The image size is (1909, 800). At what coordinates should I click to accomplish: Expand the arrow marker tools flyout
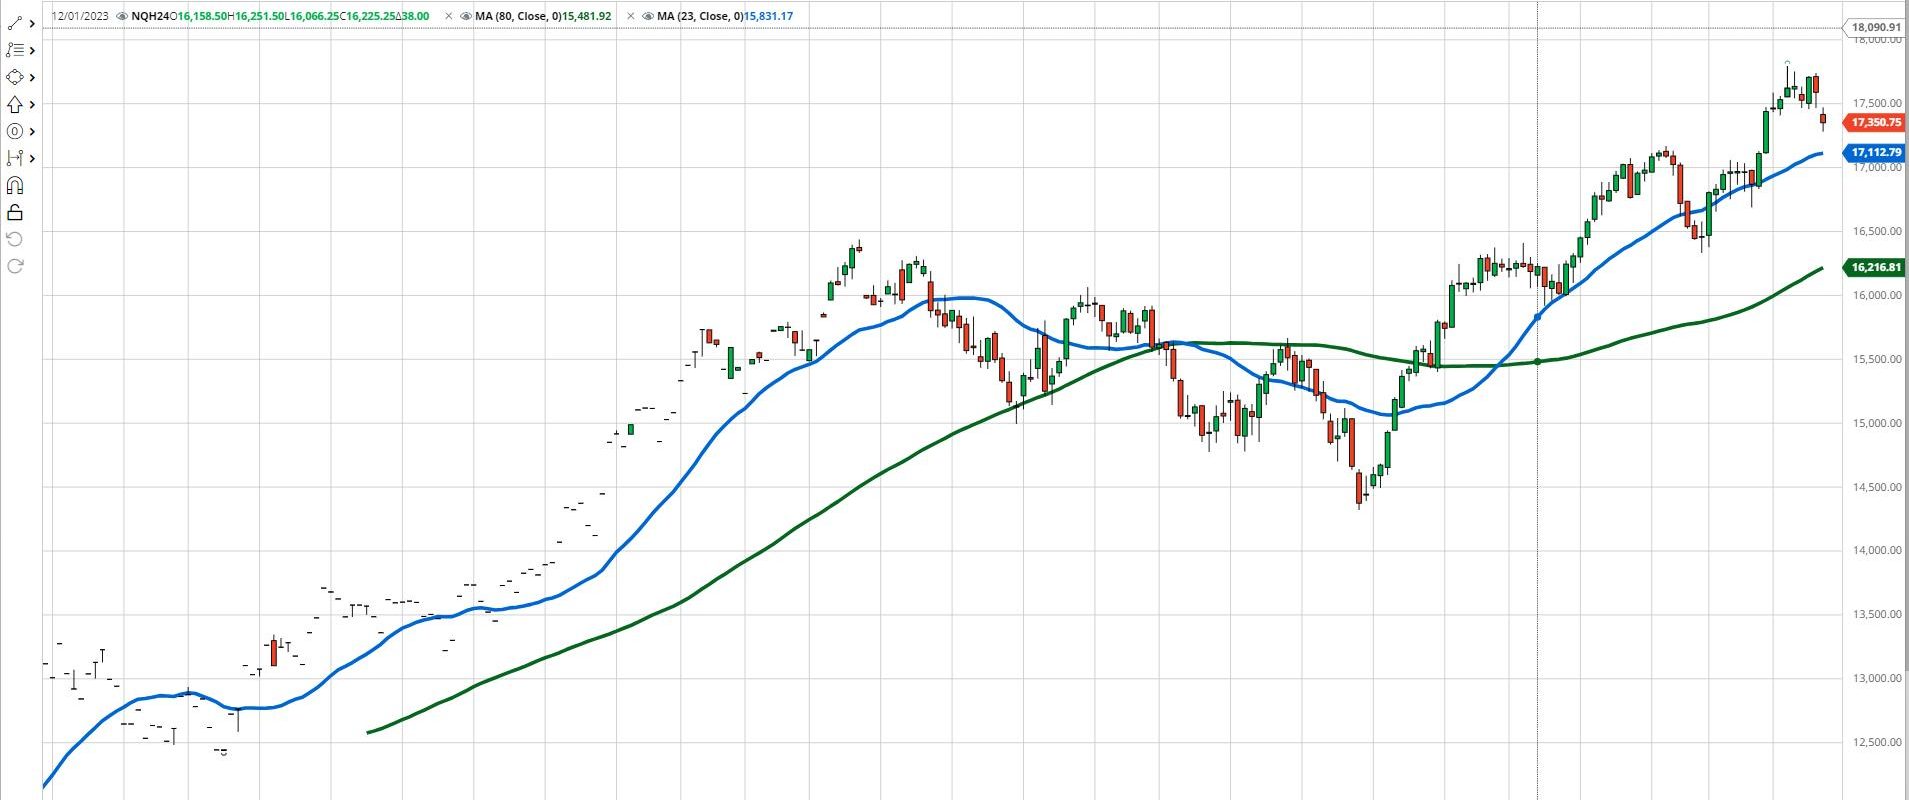tap(33, 104)
